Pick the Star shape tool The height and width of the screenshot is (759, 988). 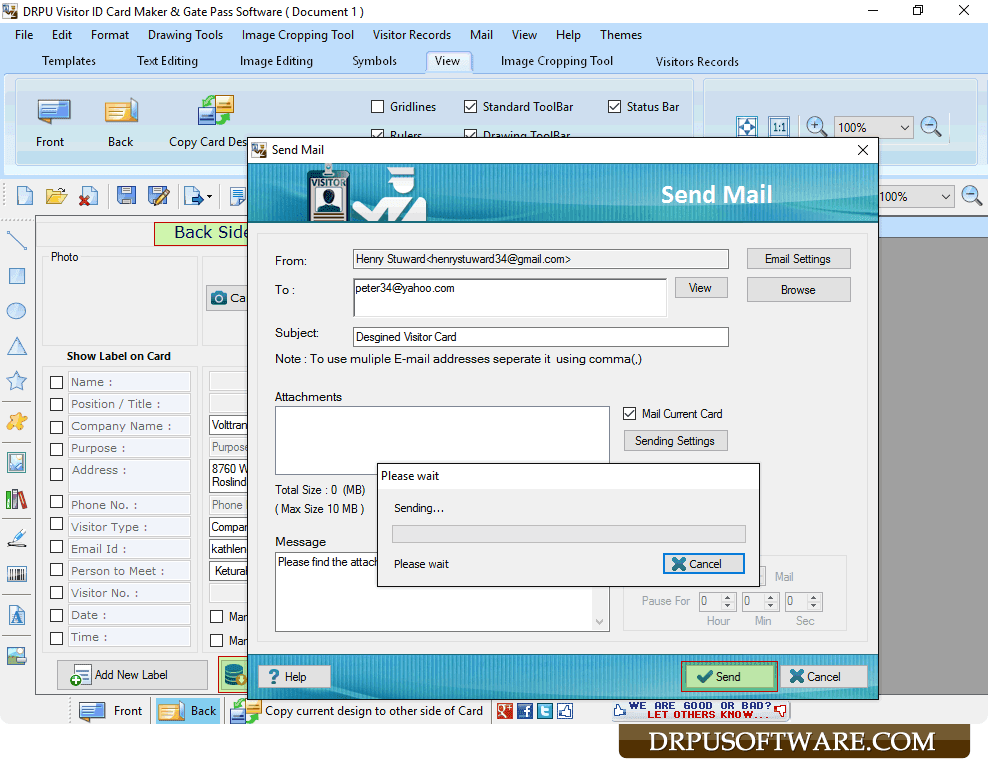coord(15,380)
